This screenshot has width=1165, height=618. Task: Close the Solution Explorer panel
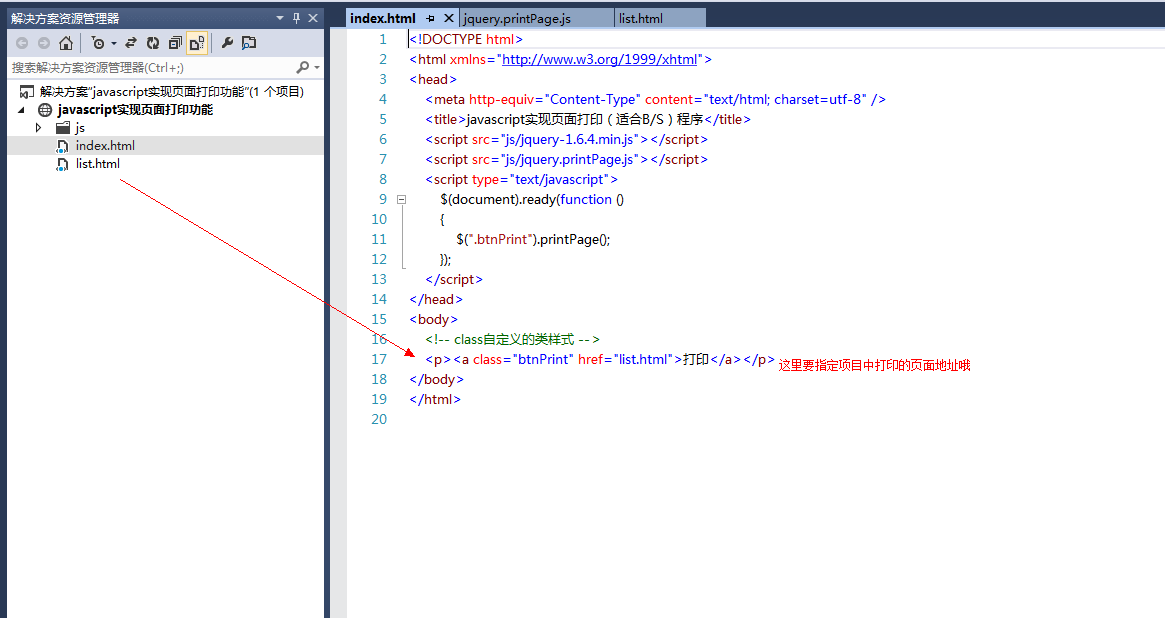(313, 18)
